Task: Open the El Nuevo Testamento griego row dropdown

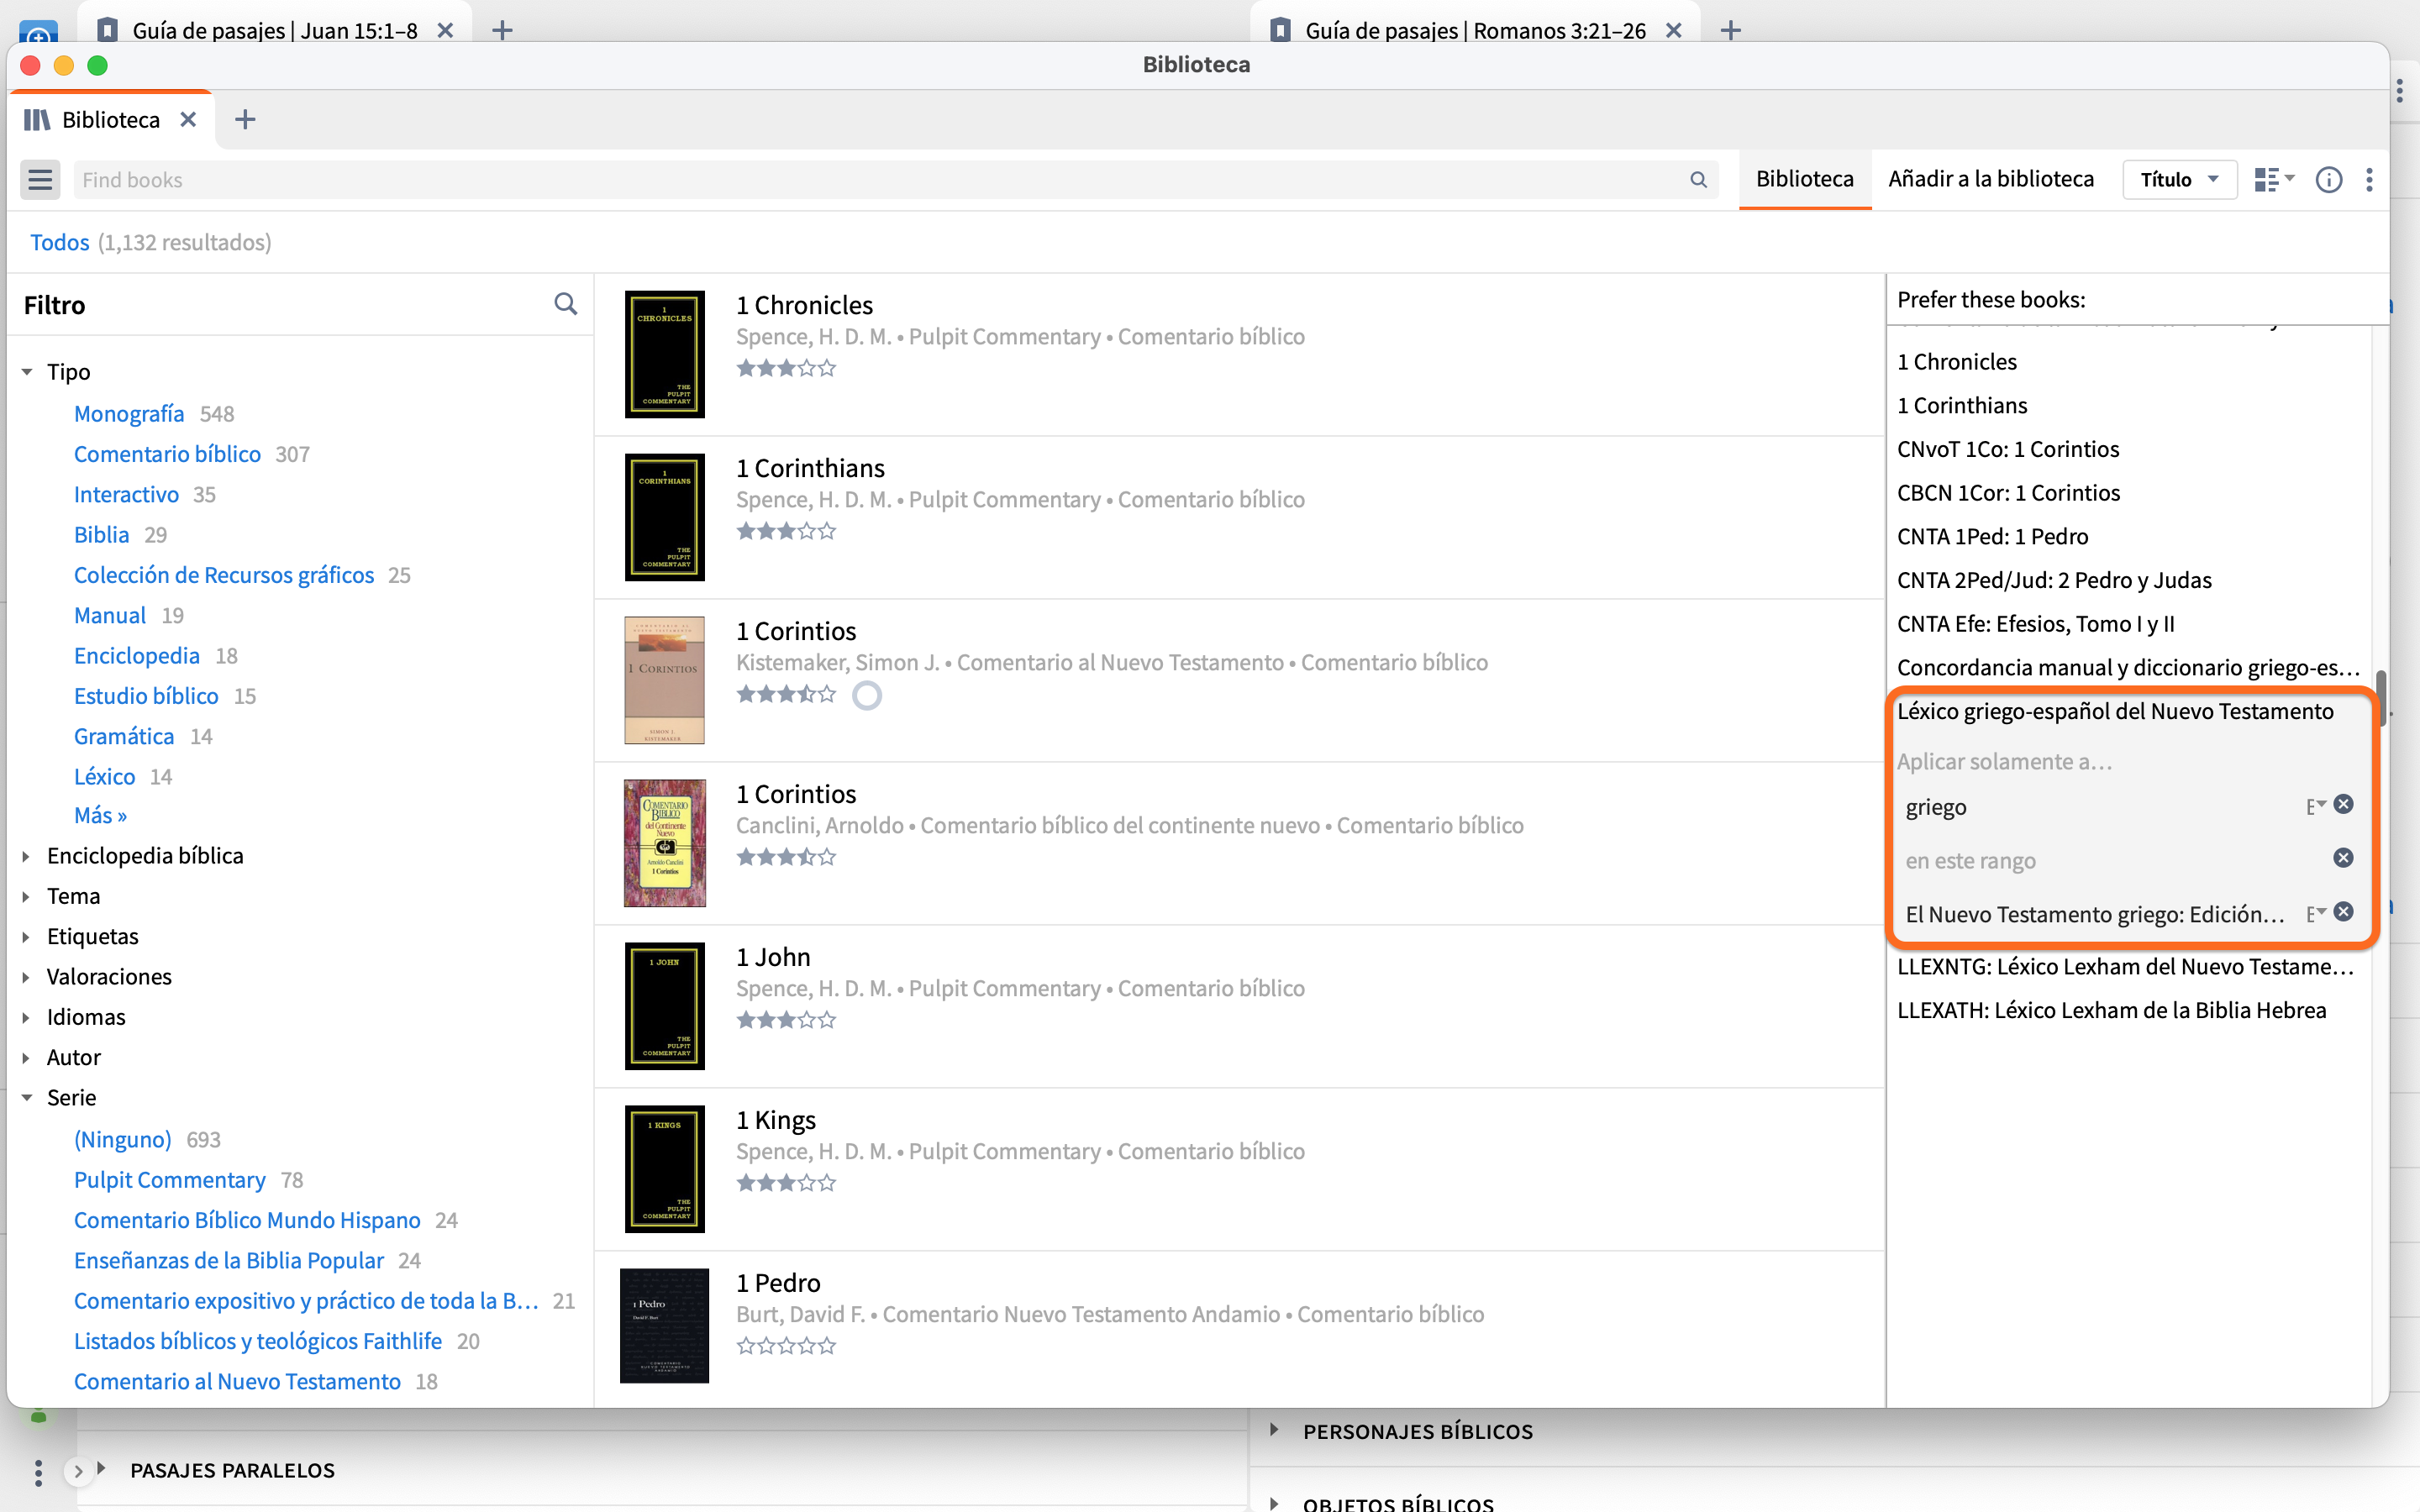Action: (2316, 913)
